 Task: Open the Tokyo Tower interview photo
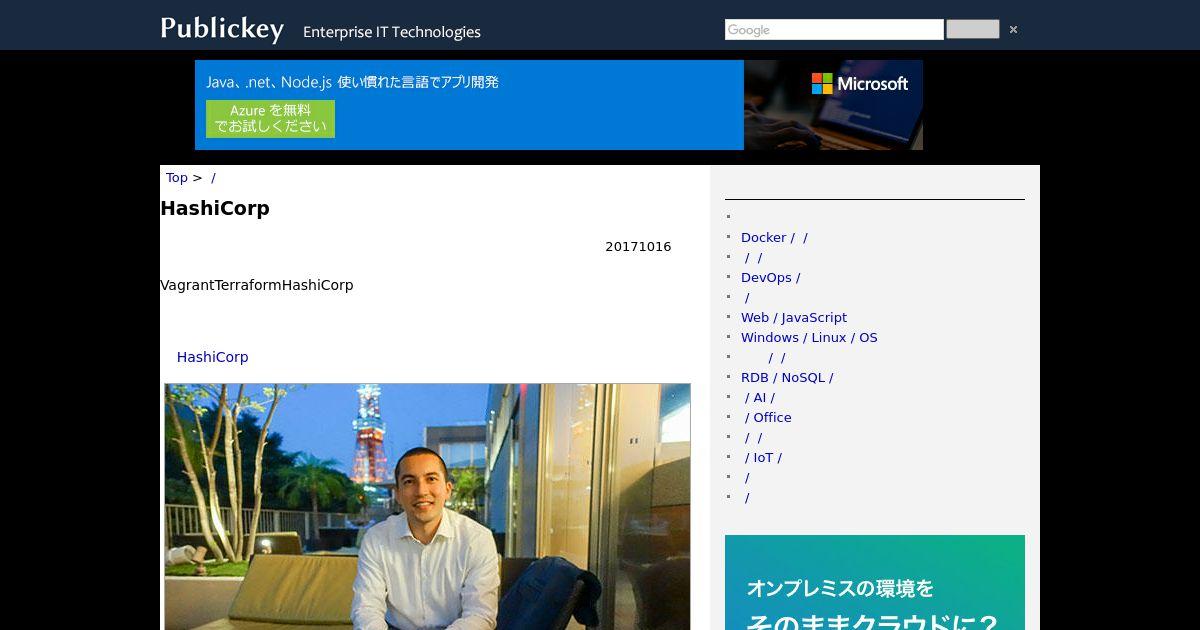(x=427, y=506)
